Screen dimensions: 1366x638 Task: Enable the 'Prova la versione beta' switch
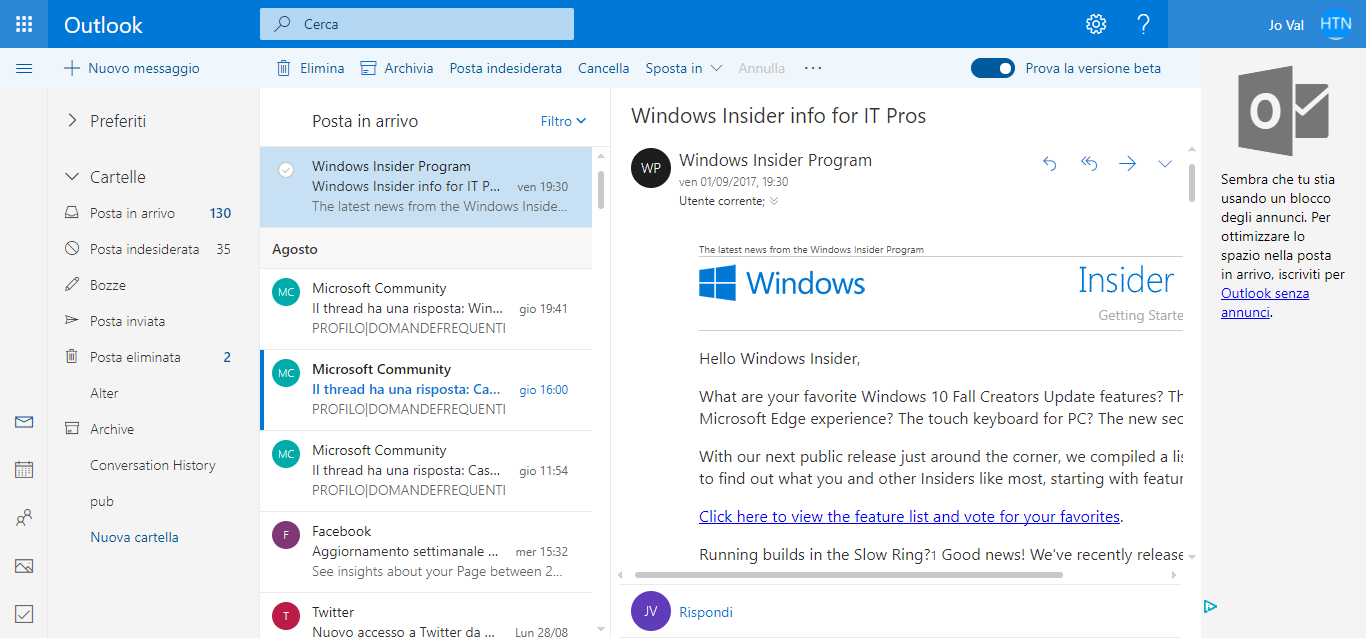pyautogui.click(x=992, y=68)
